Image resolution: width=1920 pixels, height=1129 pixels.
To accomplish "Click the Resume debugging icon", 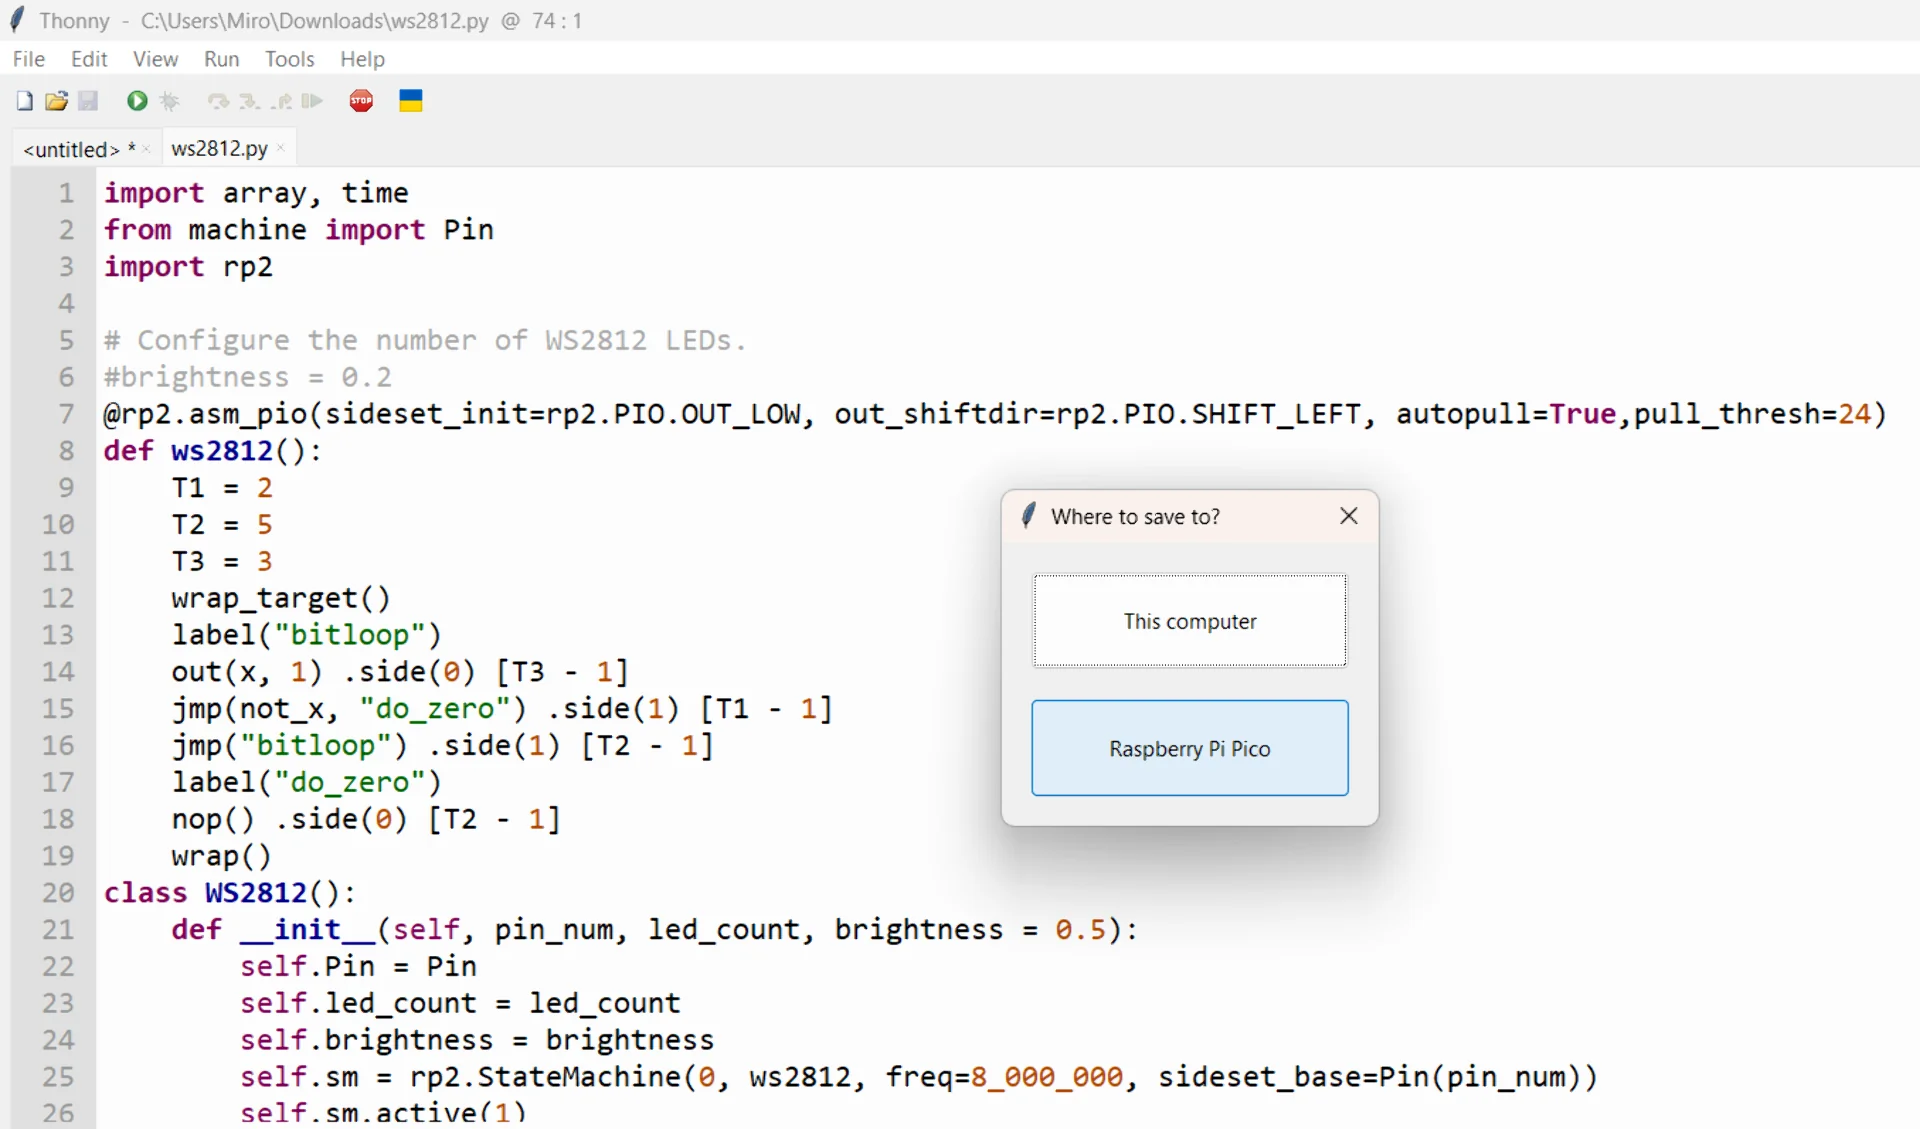I will (x=312, y=101).
